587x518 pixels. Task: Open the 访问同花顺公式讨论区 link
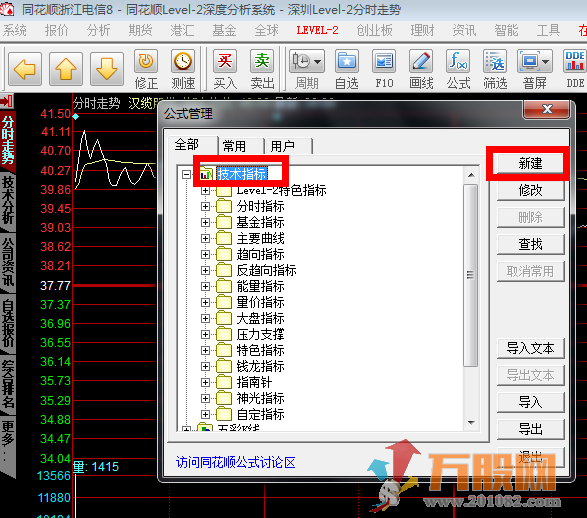point(235,463)
